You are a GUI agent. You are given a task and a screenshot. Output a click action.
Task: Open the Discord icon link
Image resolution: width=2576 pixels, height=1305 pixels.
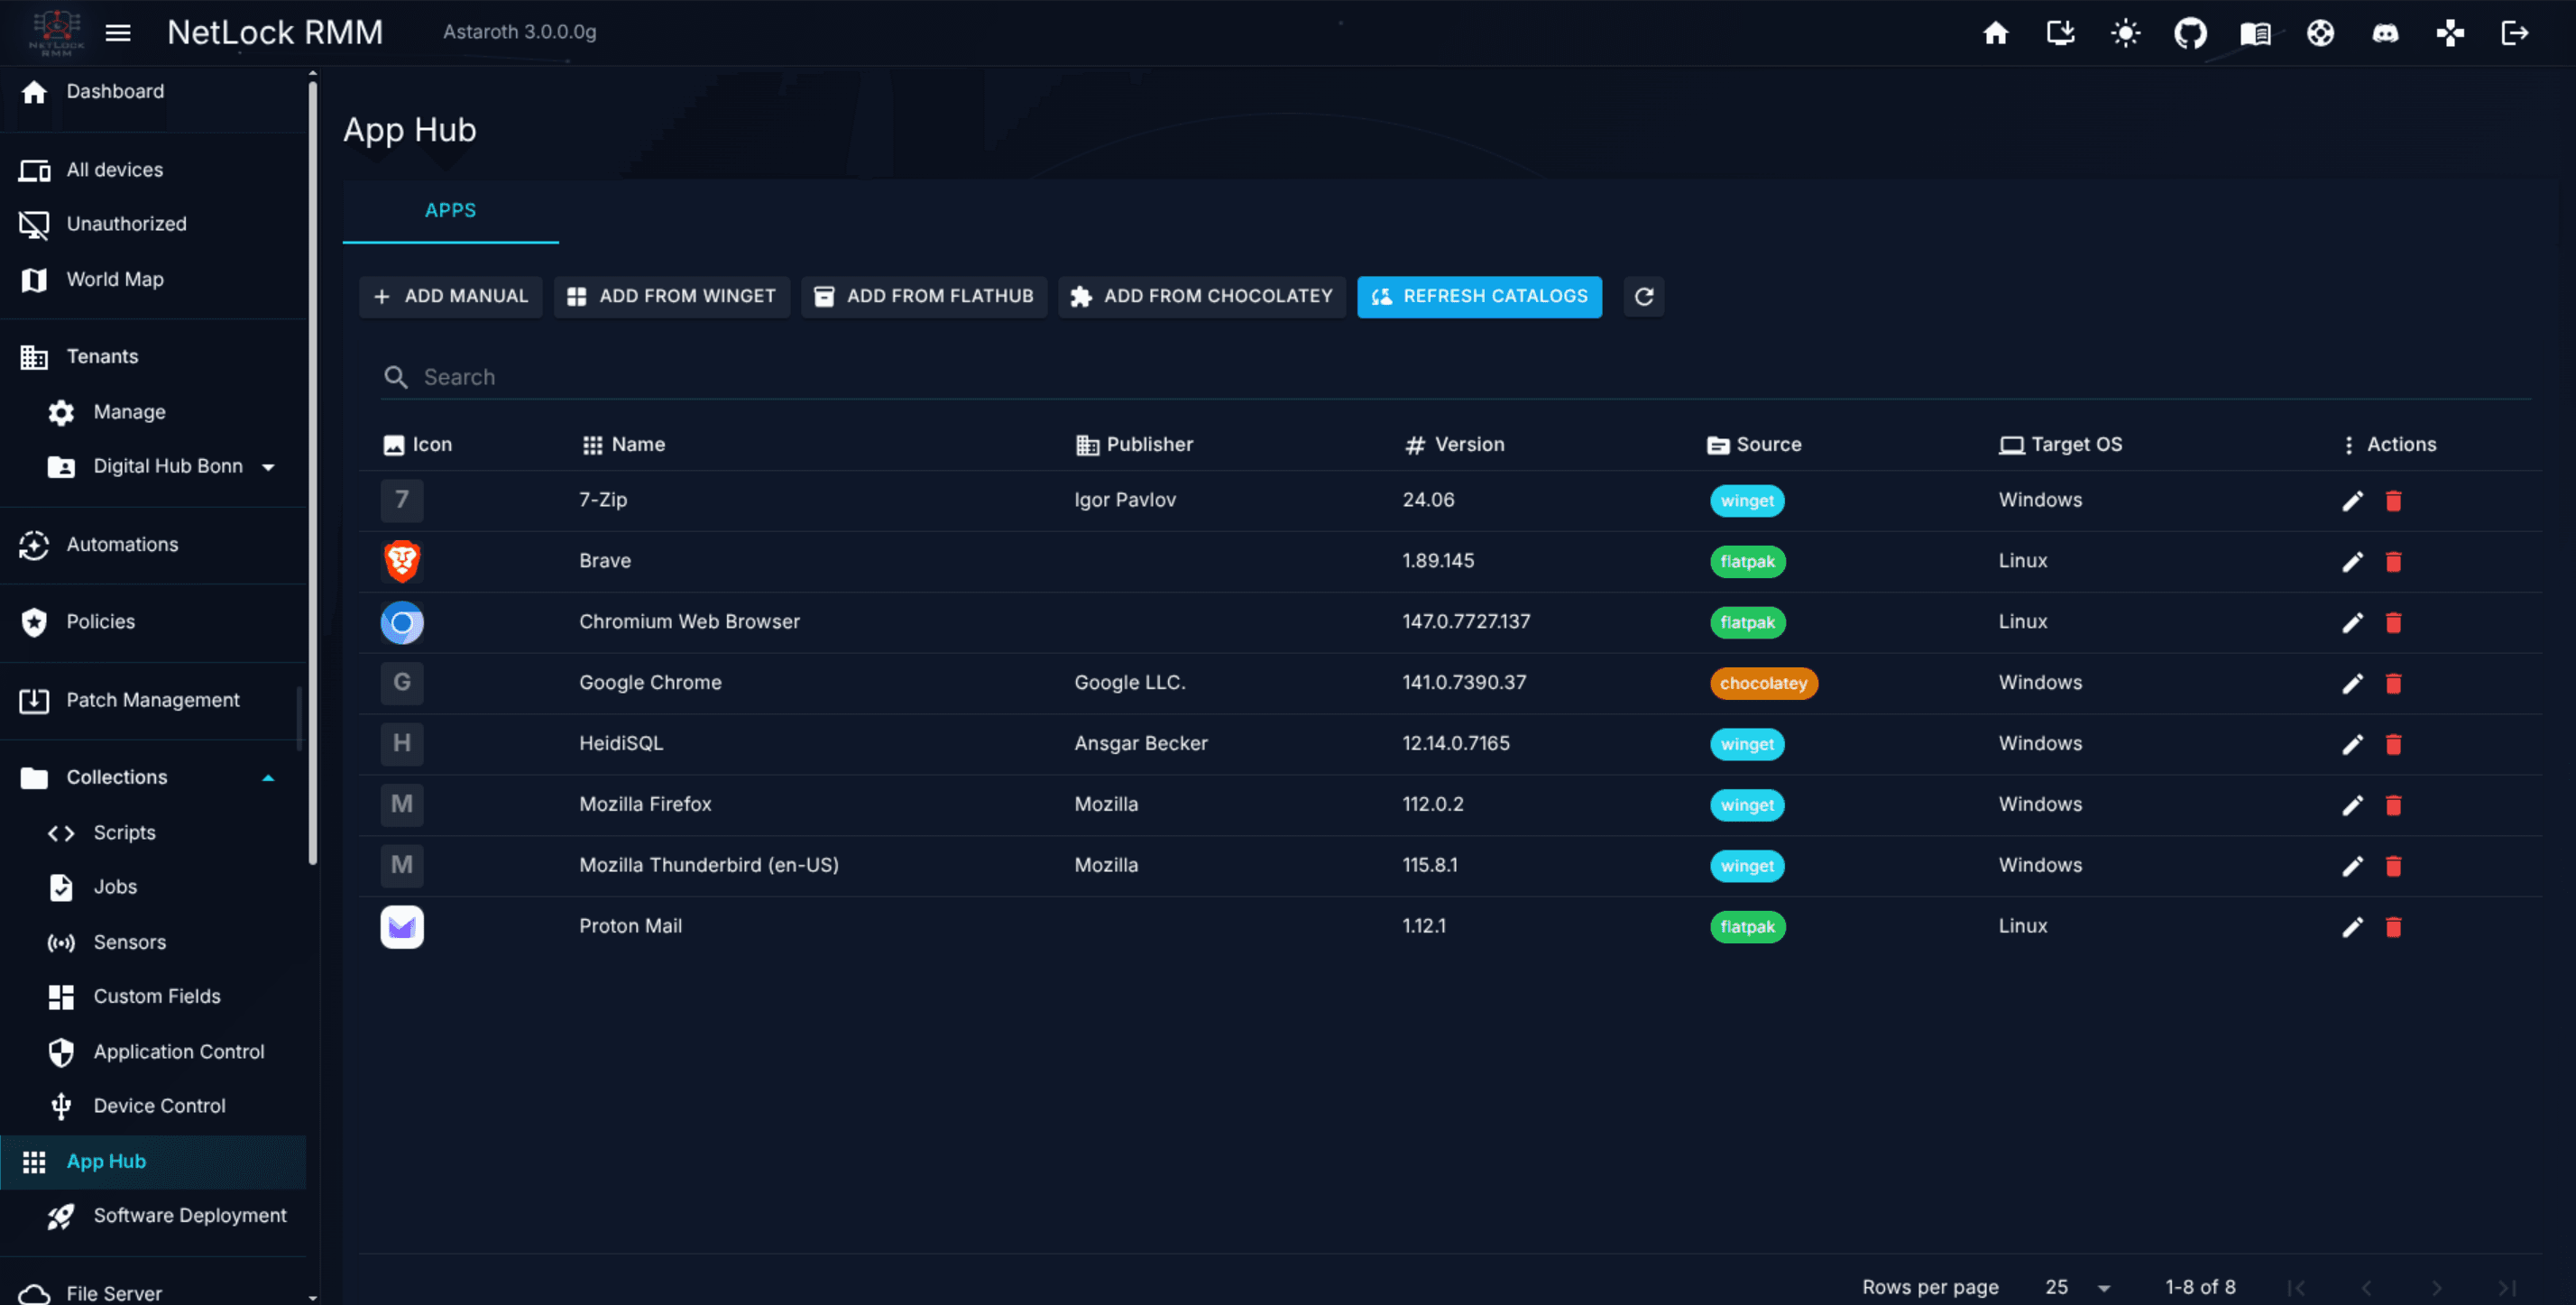coord(2385,33)
